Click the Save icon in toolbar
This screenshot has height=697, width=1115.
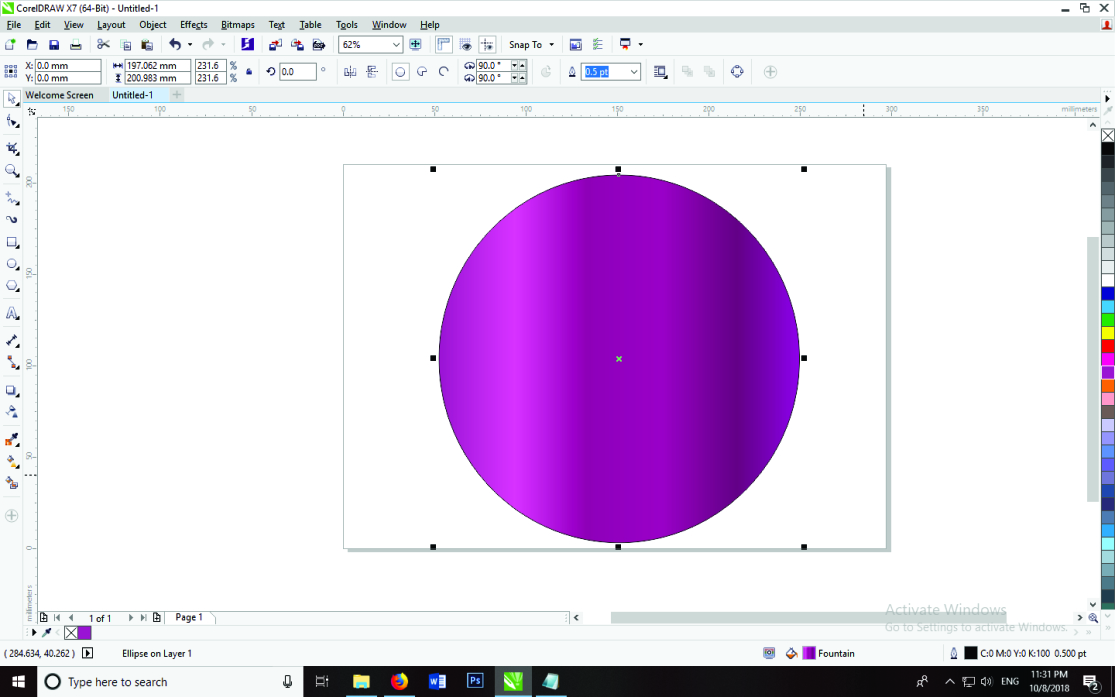pos(54,45)
